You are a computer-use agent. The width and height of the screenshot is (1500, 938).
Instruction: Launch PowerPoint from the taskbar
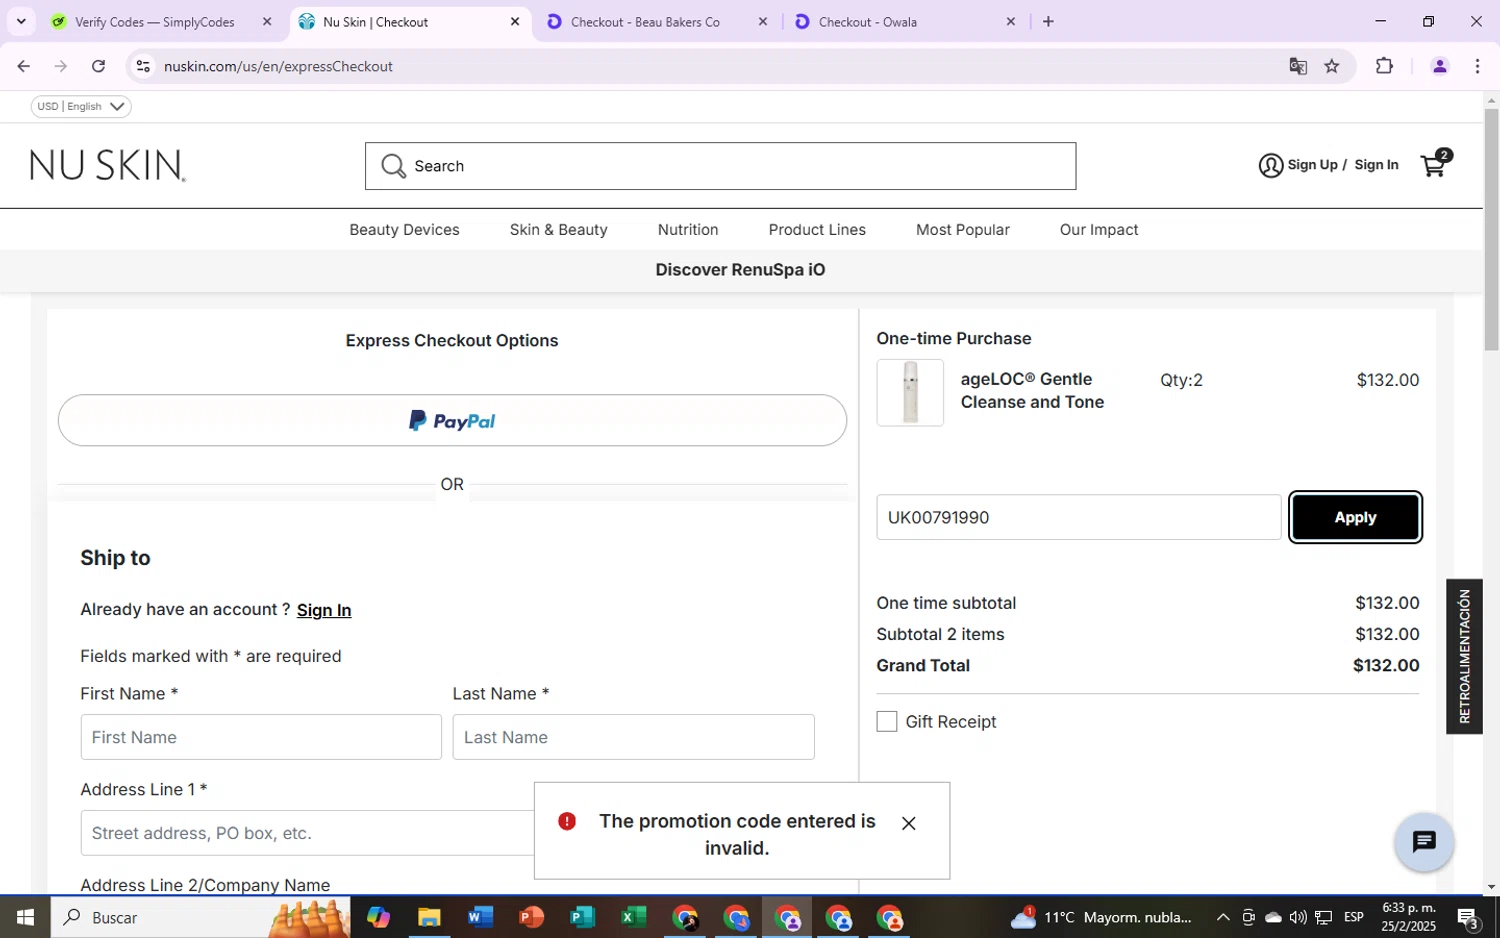pos(531,917)
